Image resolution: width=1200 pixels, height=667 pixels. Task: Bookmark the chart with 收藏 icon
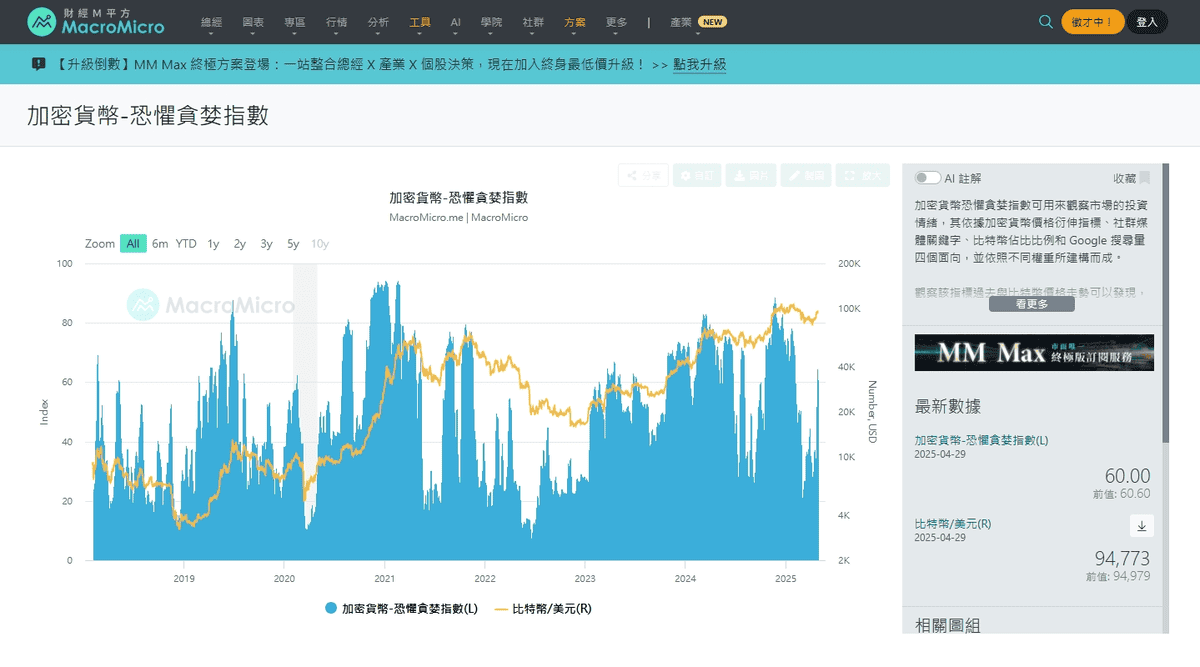[1145, 178]
